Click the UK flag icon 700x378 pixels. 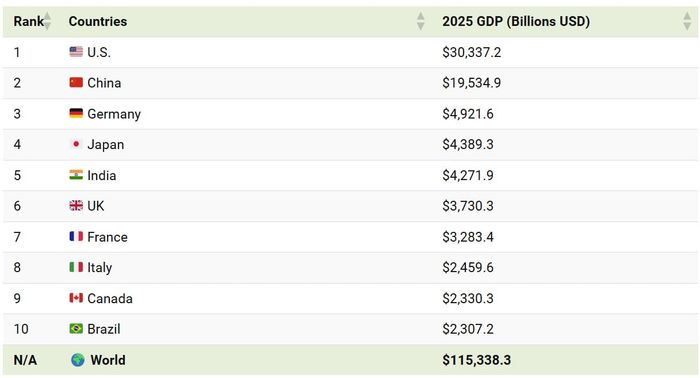point(76,205)
